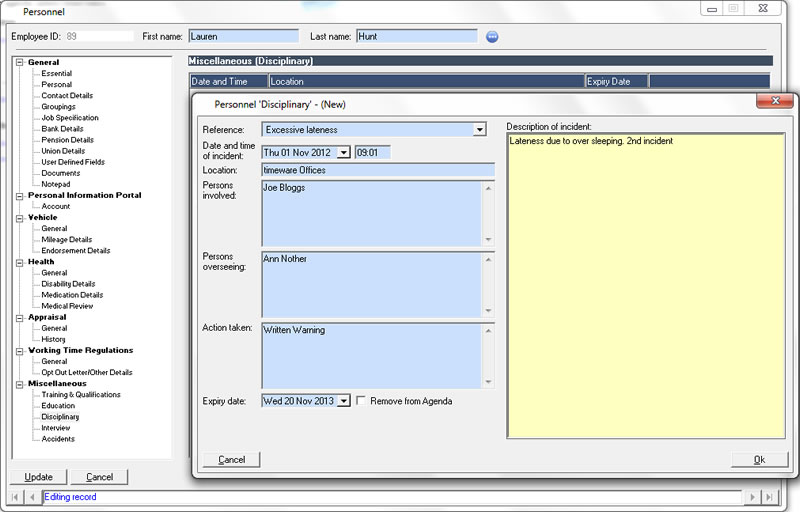Click the blue ellipsis icon beside Last name
Viewport: 800px width, 512px height.
492,37
